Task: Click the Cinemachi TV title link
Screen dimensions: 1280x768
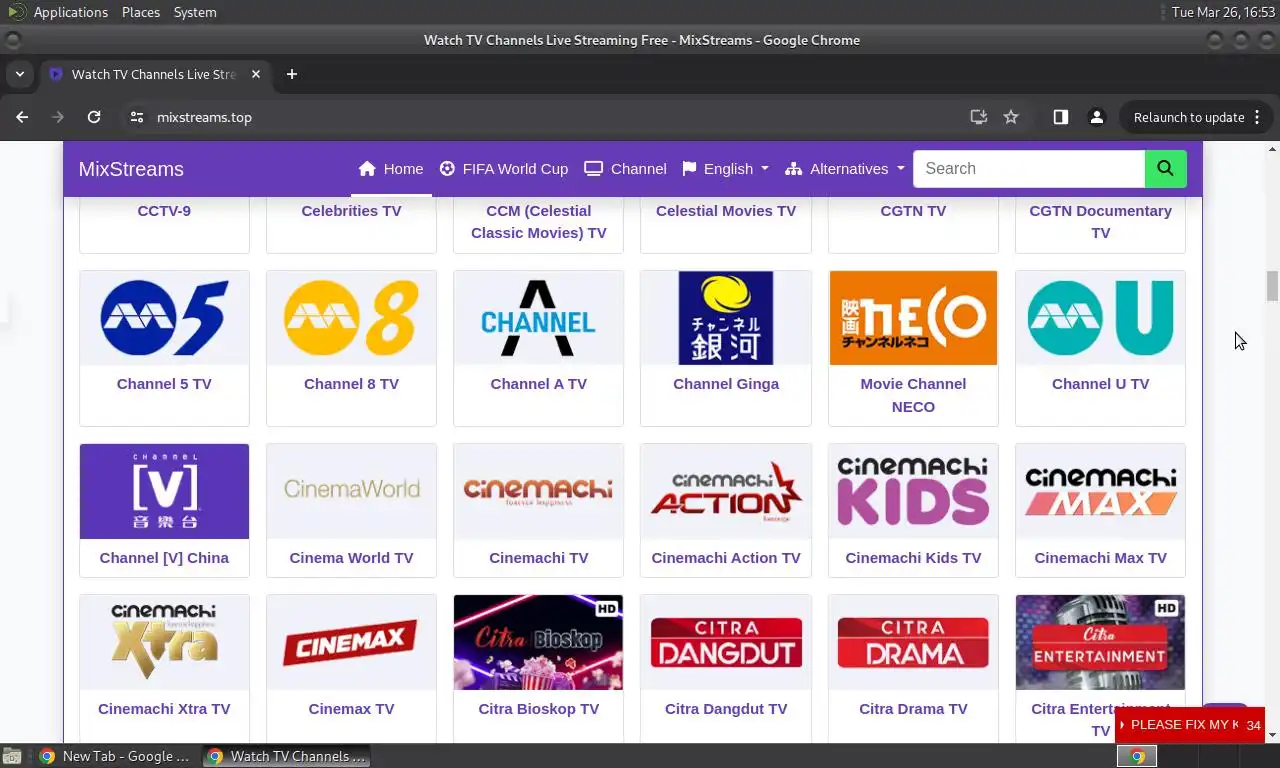Action: coord(538,558)
